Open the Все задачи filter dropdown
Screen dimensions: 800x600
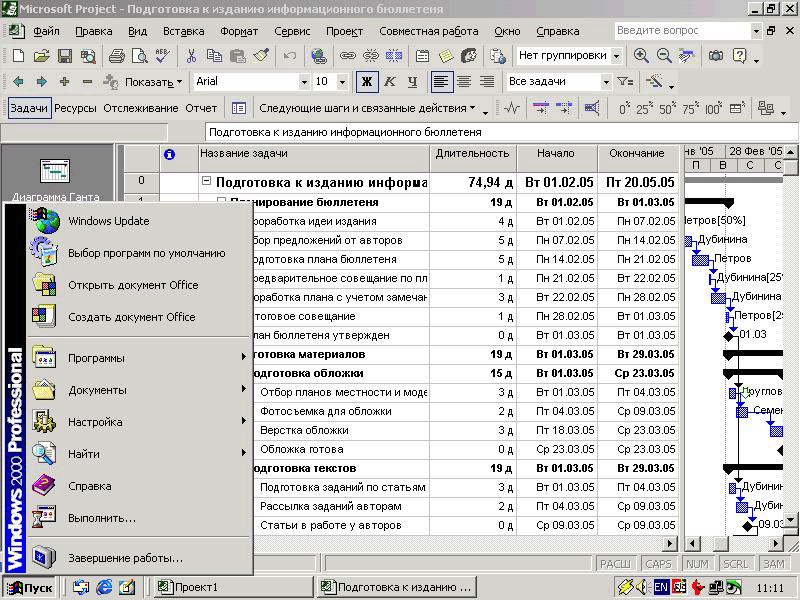(x=606, y=82)
